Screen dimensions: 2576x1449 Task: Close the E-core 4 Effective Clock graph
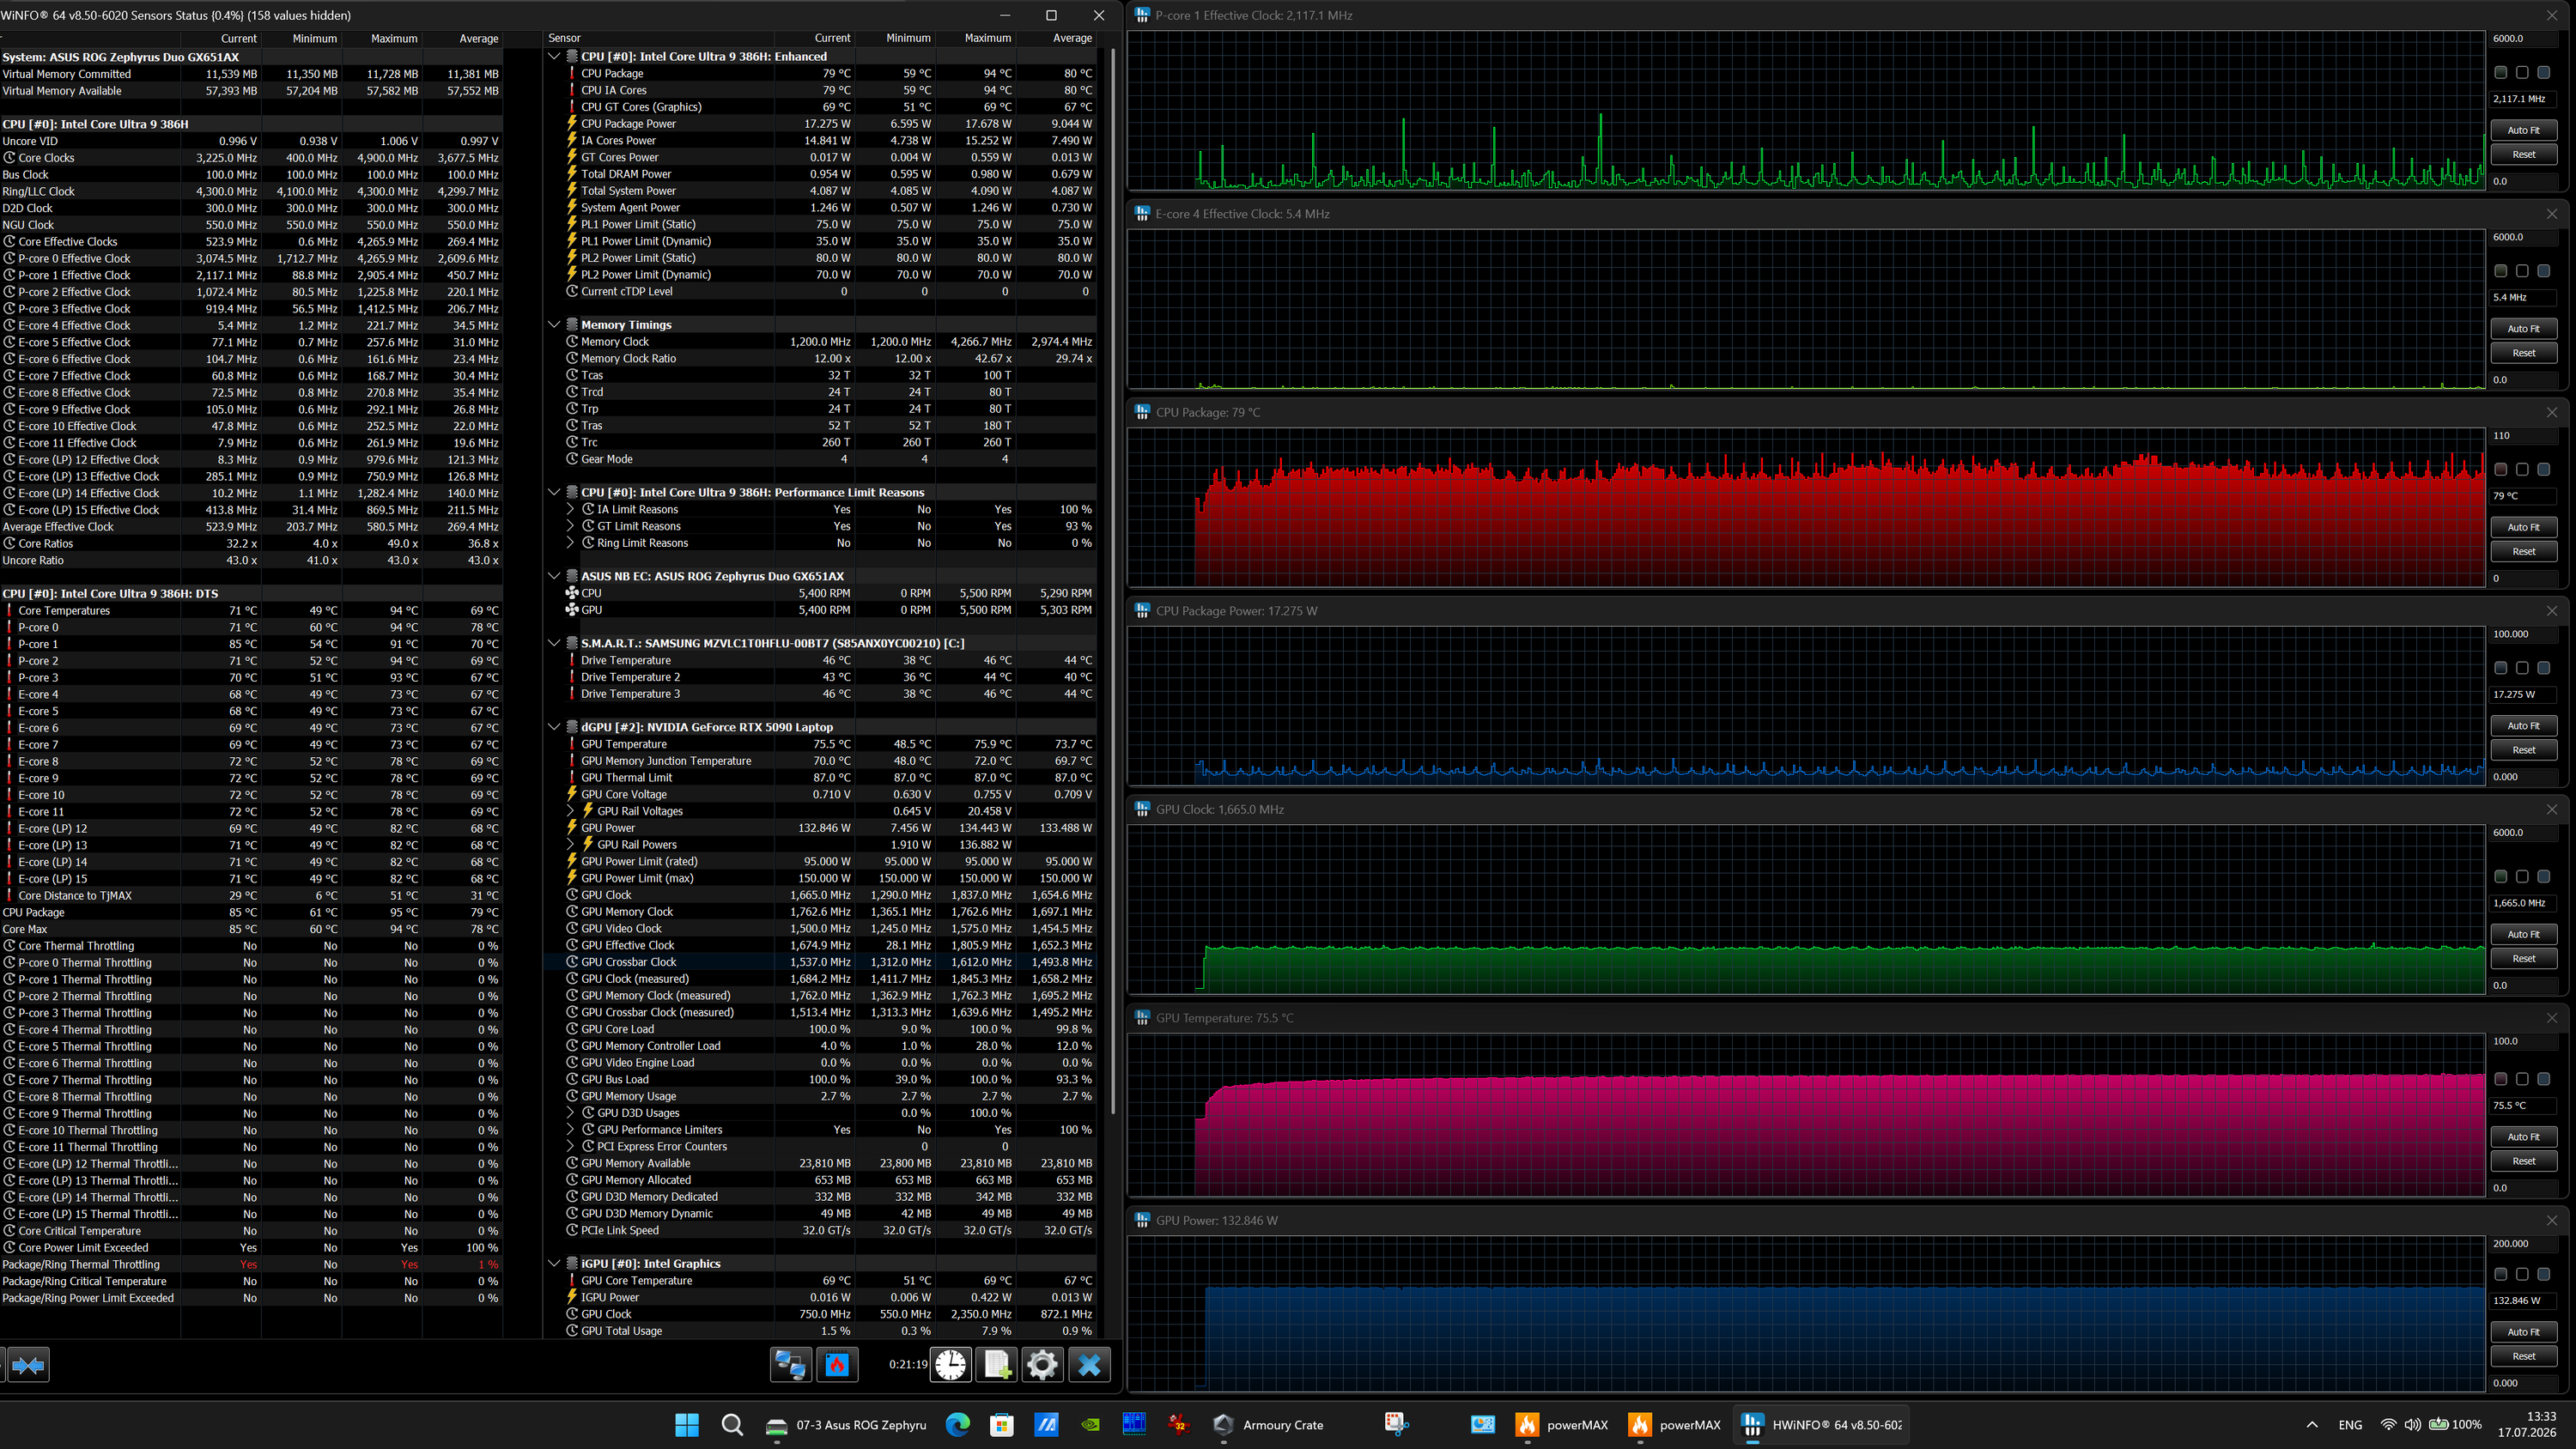[x=2552, y=214]
